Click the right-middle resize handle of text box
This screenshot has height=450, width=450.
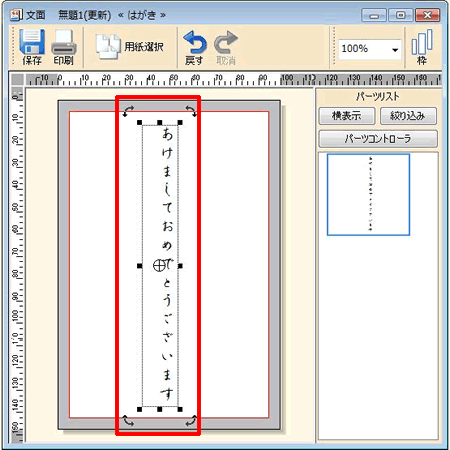(180, 266)
